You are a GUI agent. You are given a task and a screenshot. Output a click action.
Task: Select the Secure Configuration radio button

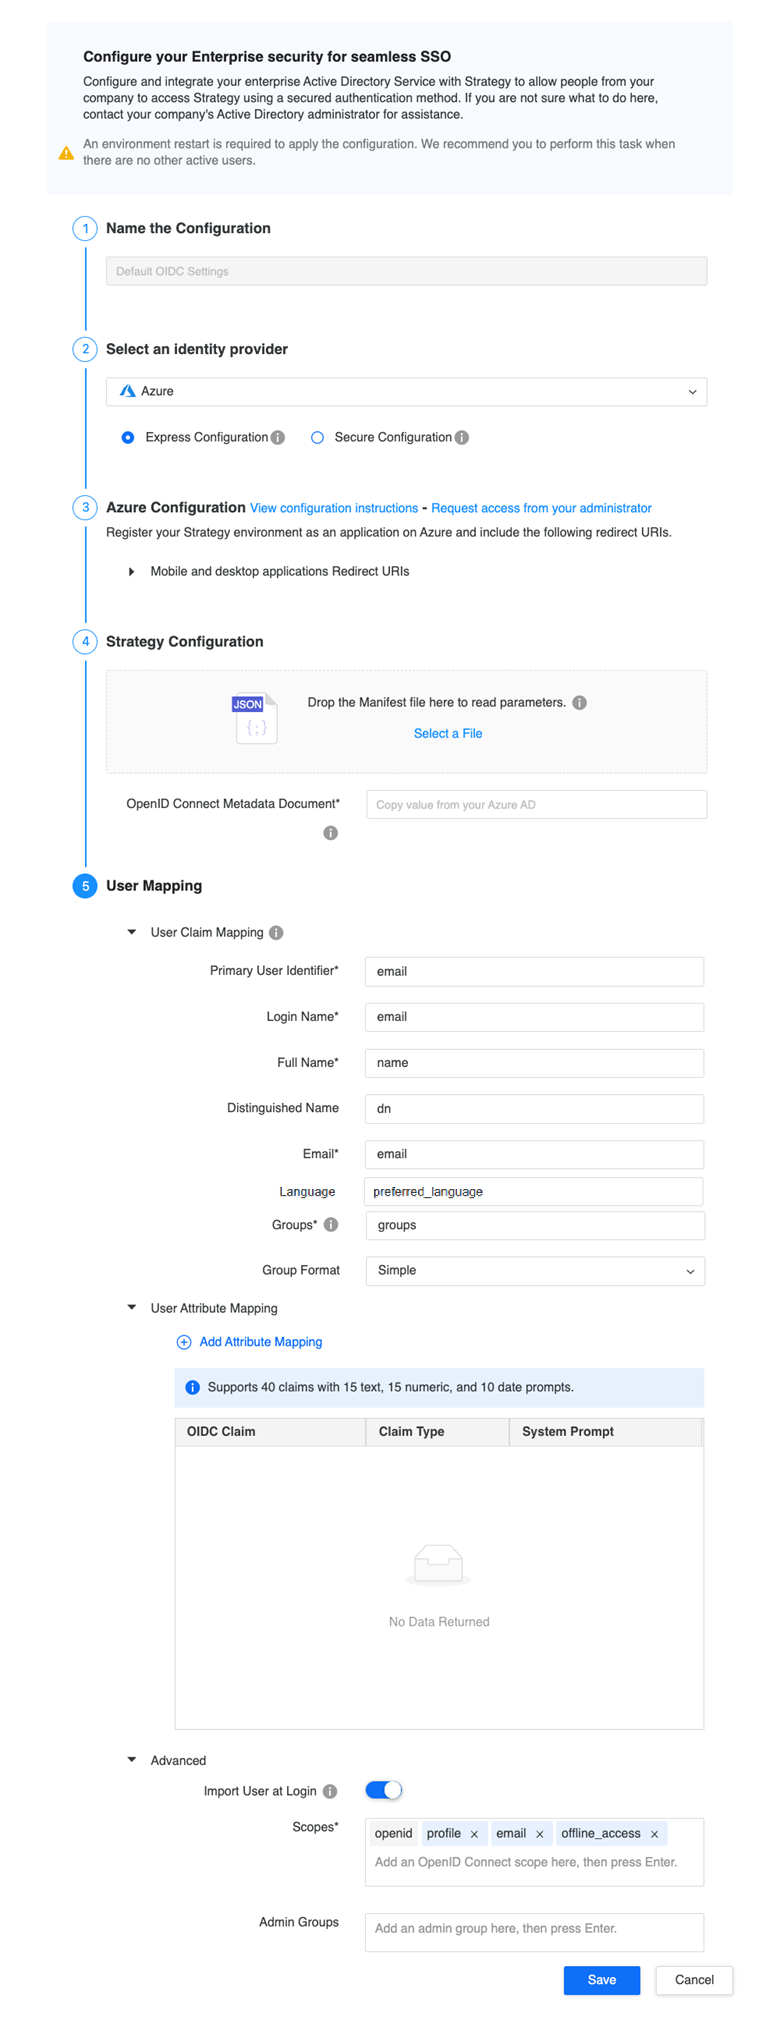tap(317, 437)
